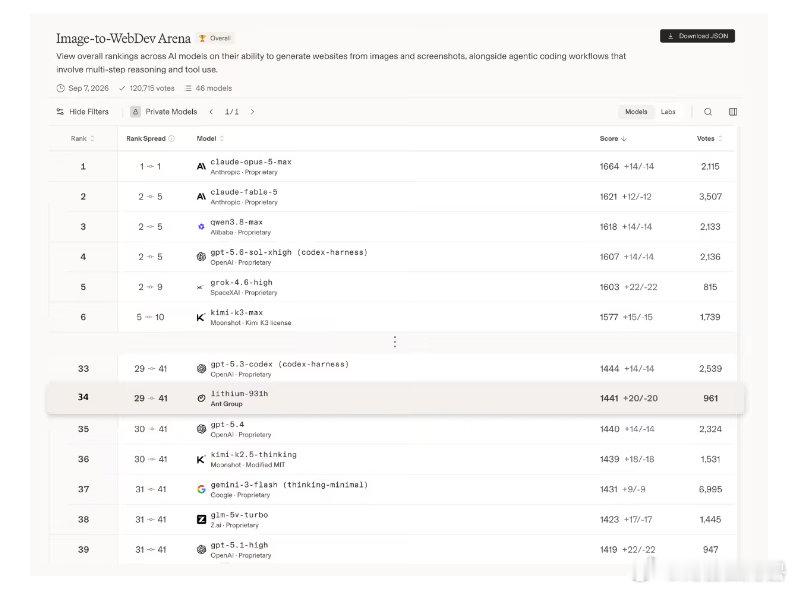
Task: Toggle the column layout icon
Action: pos(733,112)
